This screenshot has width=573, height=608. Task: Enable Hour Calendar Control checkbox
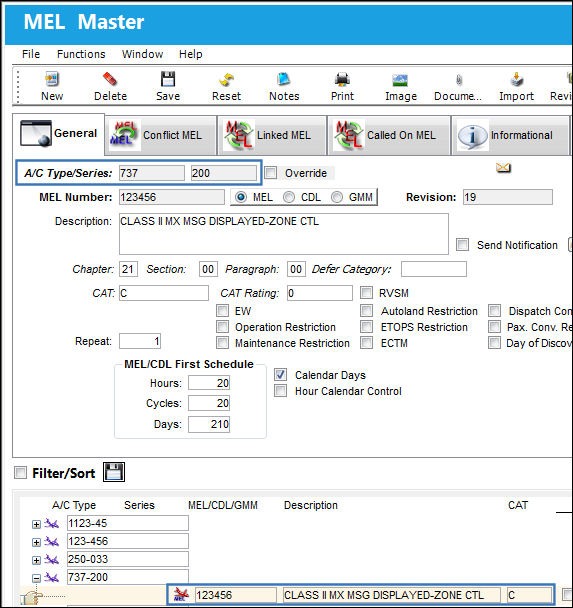pyautogui.click(x=280, y=390)
